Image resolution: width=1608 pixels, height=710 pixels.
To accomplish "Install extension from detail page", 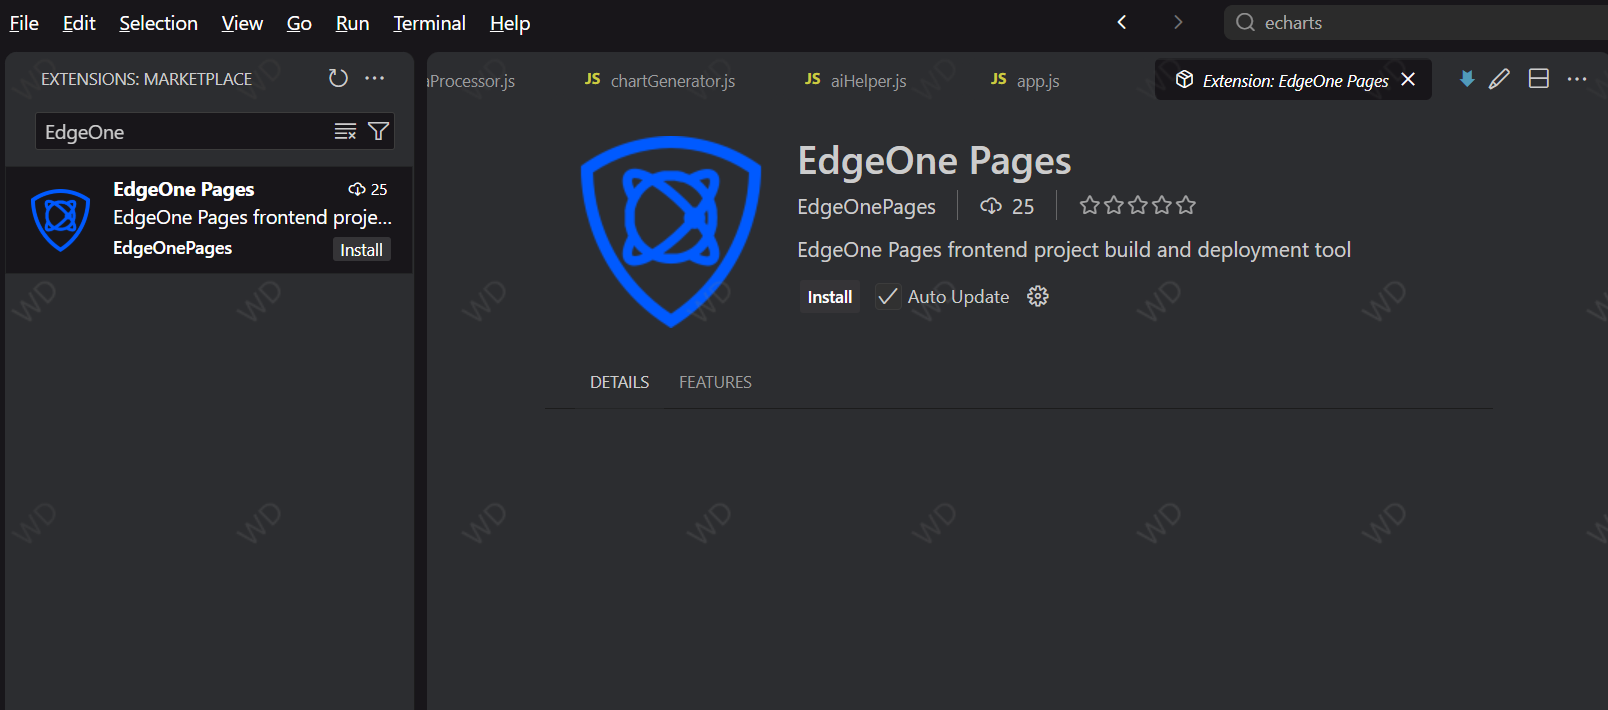I will 830,297.
